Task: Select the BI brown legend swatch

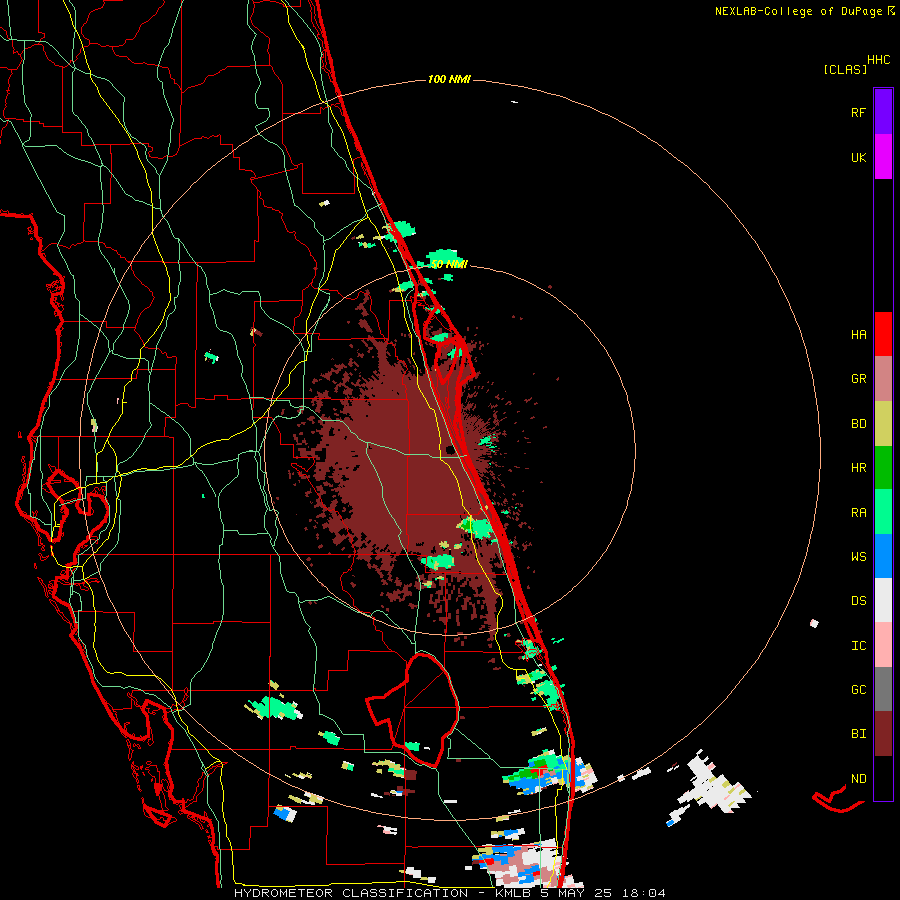Action: 883,734
